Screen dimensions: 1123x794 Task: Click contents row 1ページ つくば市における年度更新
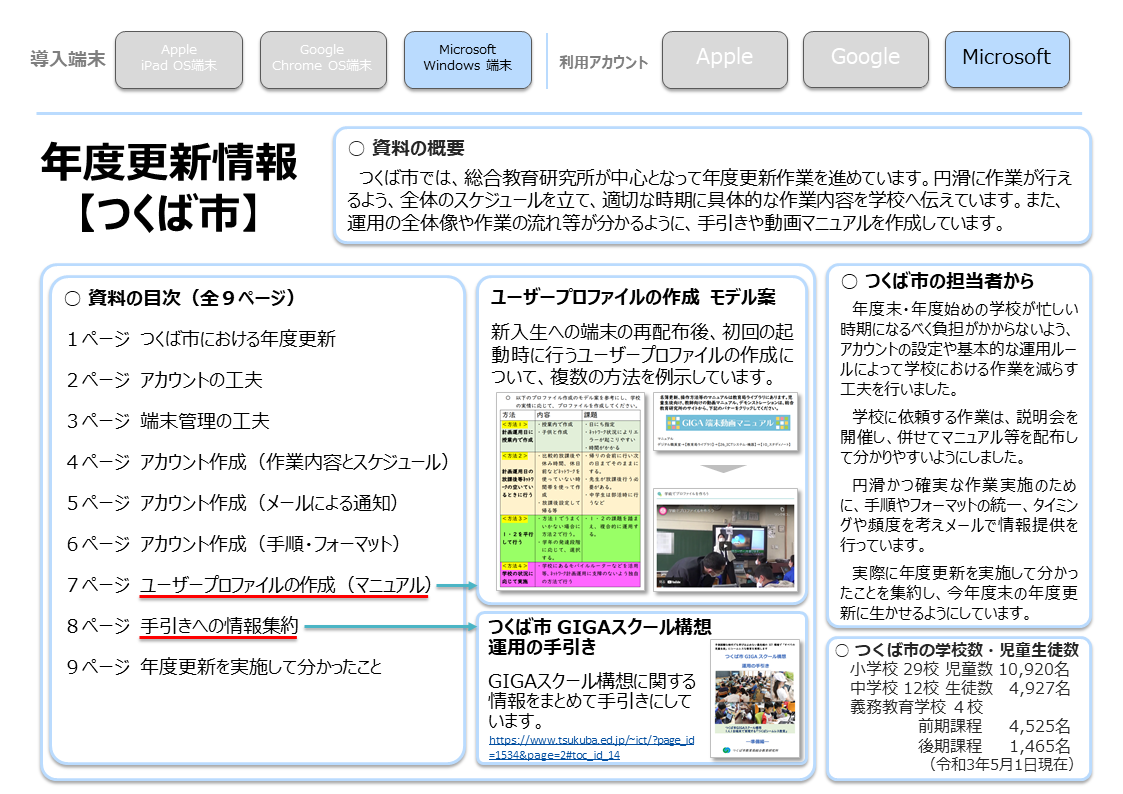tap(201, 339)
